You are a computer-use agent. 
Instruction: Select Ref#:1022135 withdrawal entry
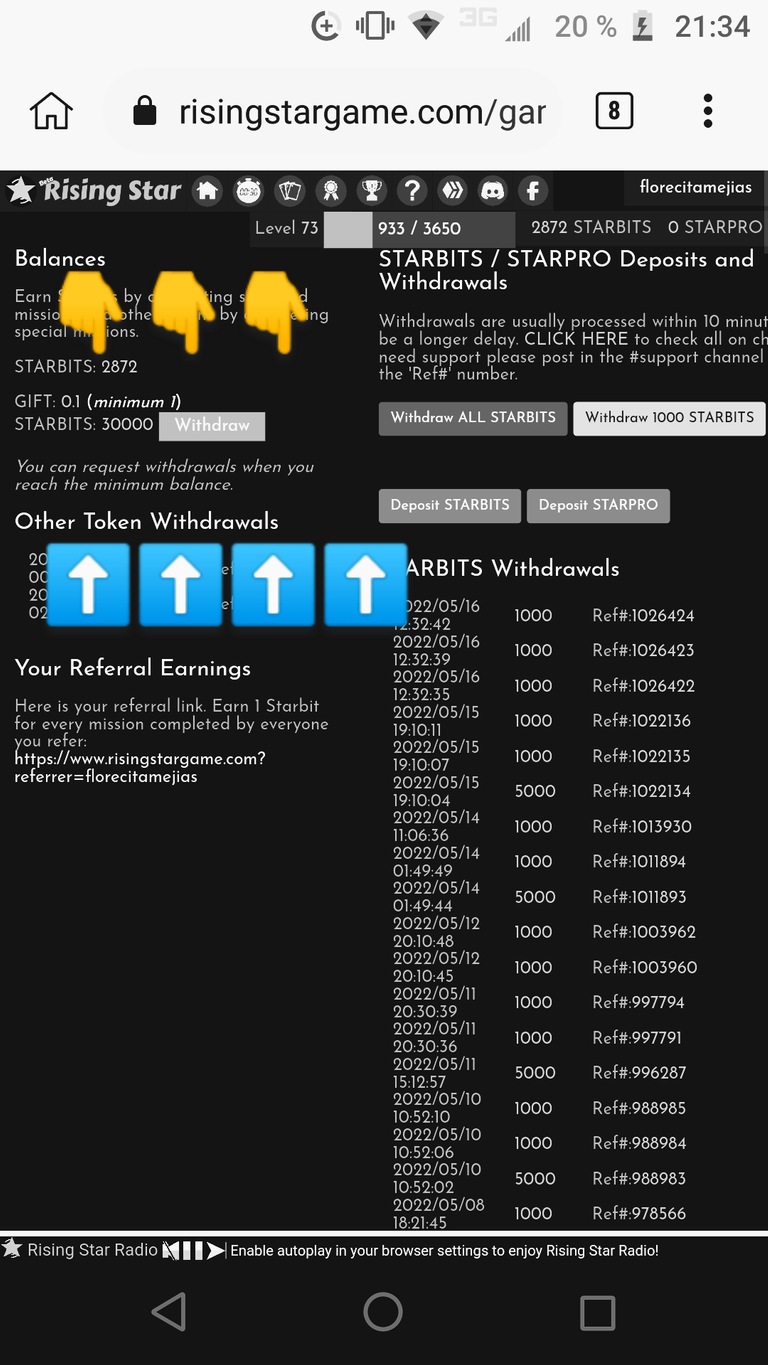641,757
